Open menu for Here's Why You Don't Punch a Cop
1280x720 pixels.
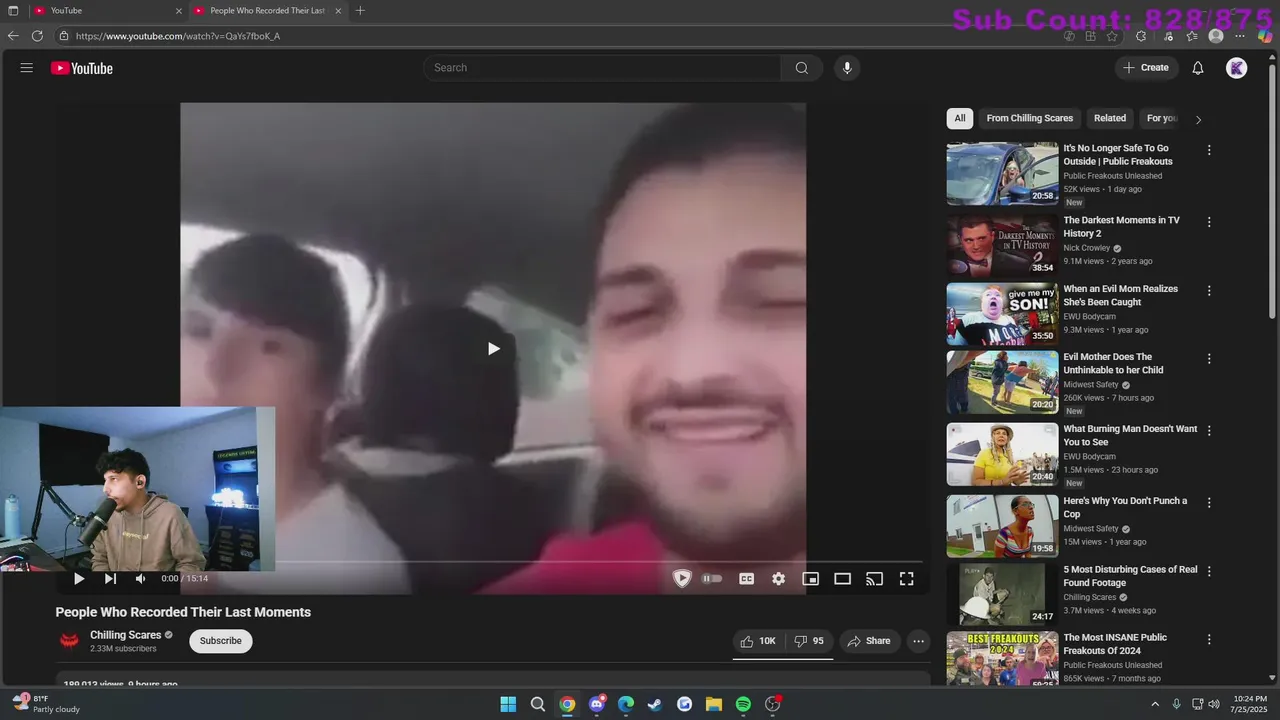tap(1209, 503)
